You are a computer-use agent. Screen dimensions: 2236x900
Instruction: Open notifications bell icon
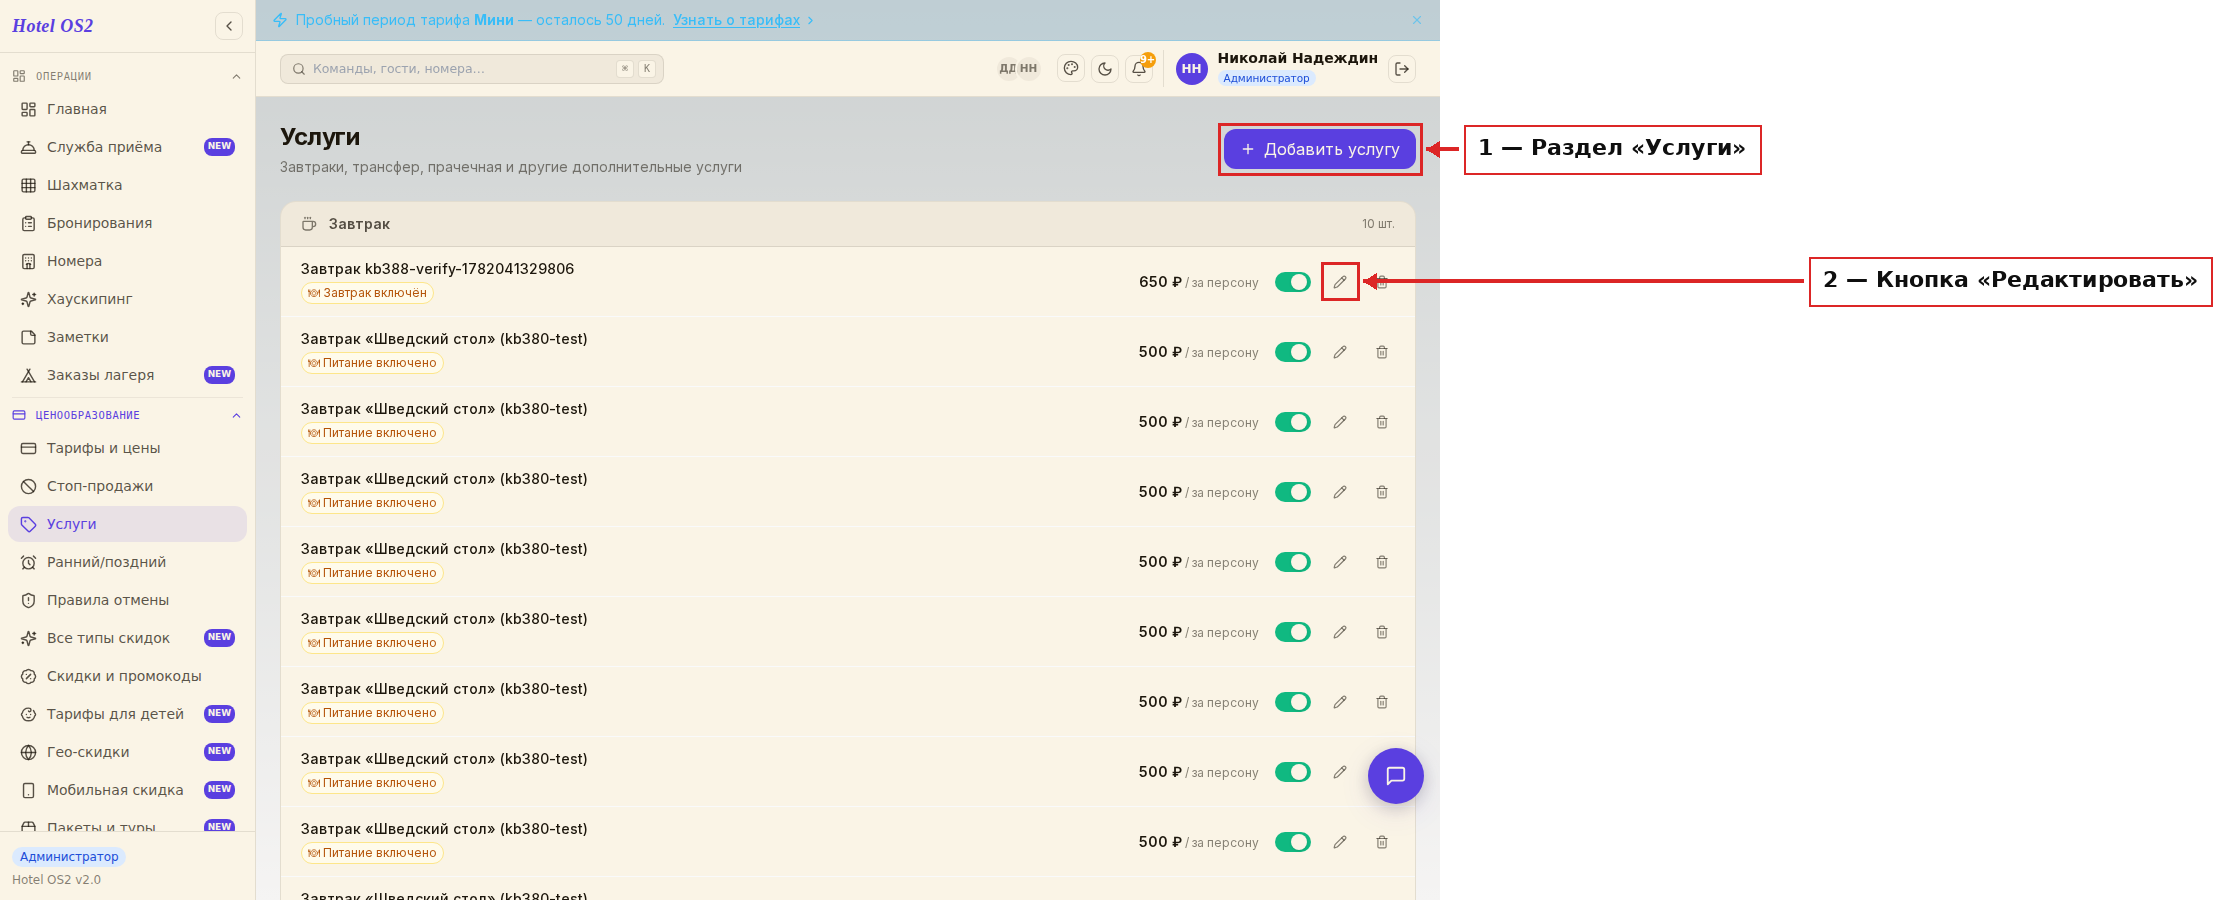pos(1139,69)
